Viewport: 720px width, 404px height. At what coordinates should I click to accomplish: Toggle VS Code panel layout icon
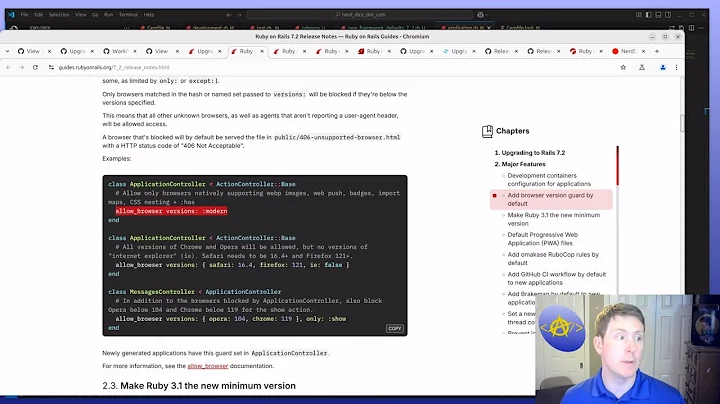[x=658, y=15]
